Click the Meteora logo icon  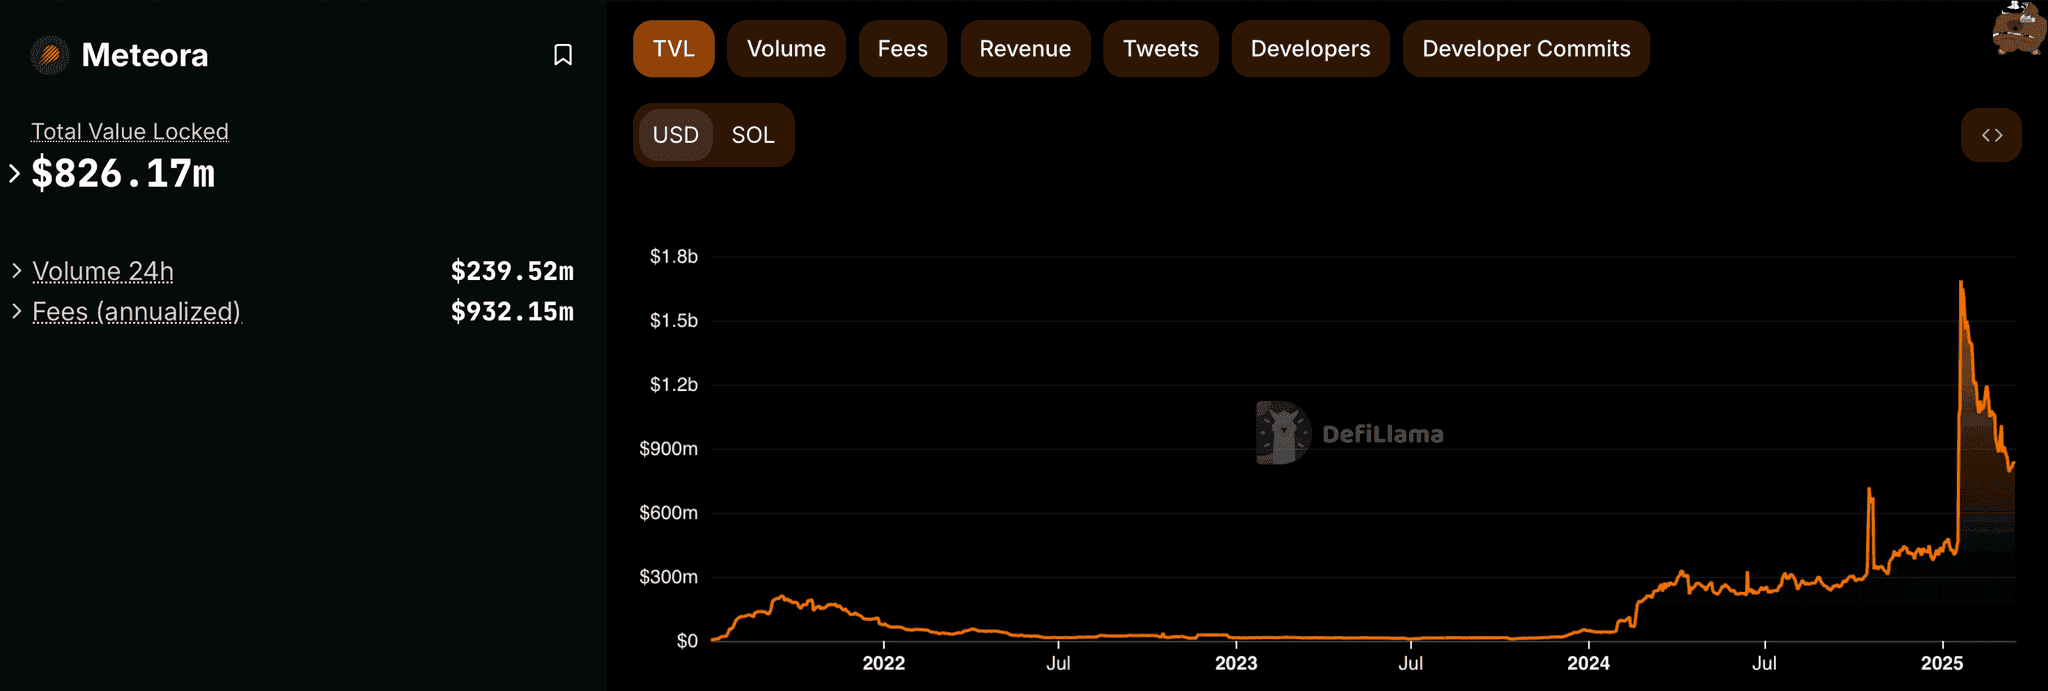pyautogui.click(x=49, y=55)
